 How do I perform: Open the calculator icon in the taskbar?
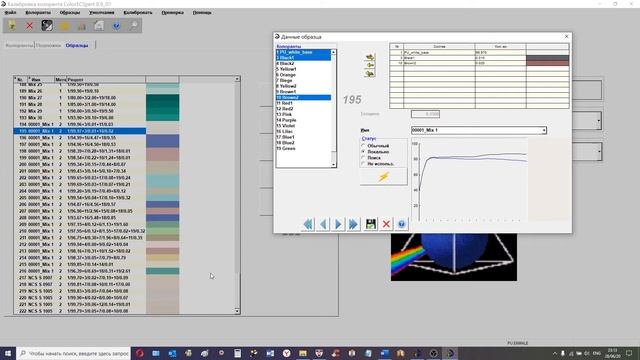click(x=238, y=353)
